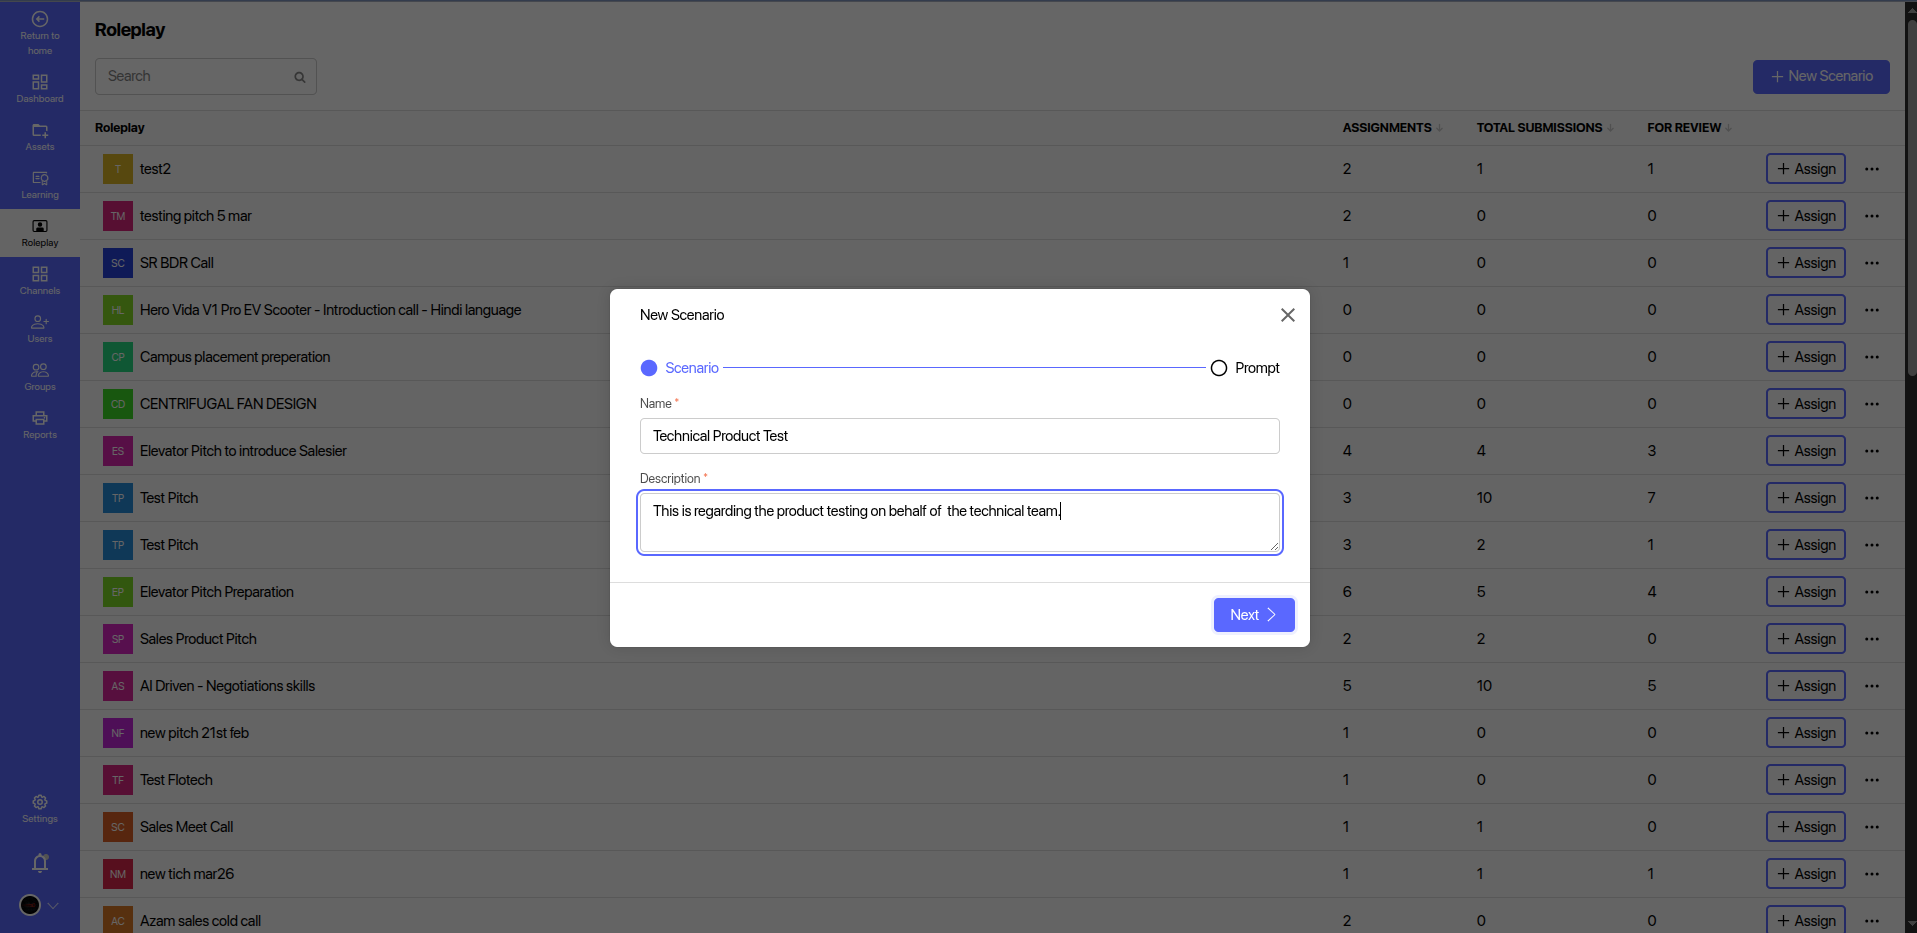Image resolution: width=1917 pixels, height=933 pixels.
Task: Open the Assets sidebar icon
Action: [40, 136]
